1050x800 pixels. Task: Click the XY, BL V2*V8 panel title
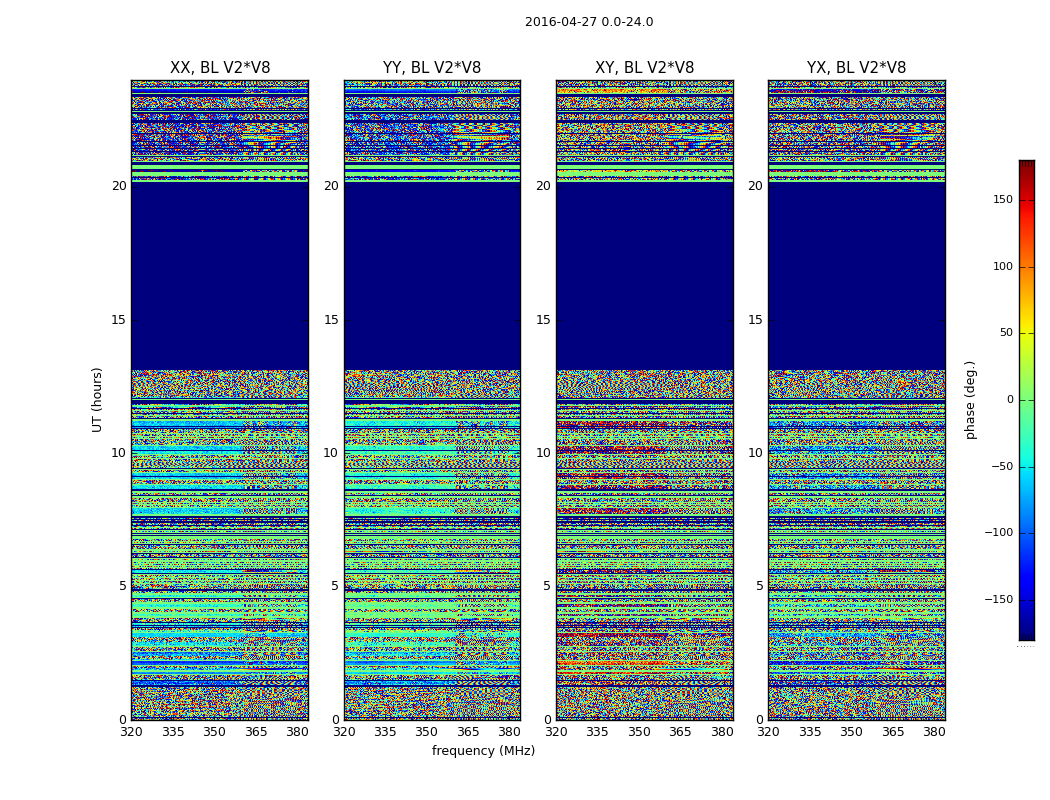coord(644,68)
